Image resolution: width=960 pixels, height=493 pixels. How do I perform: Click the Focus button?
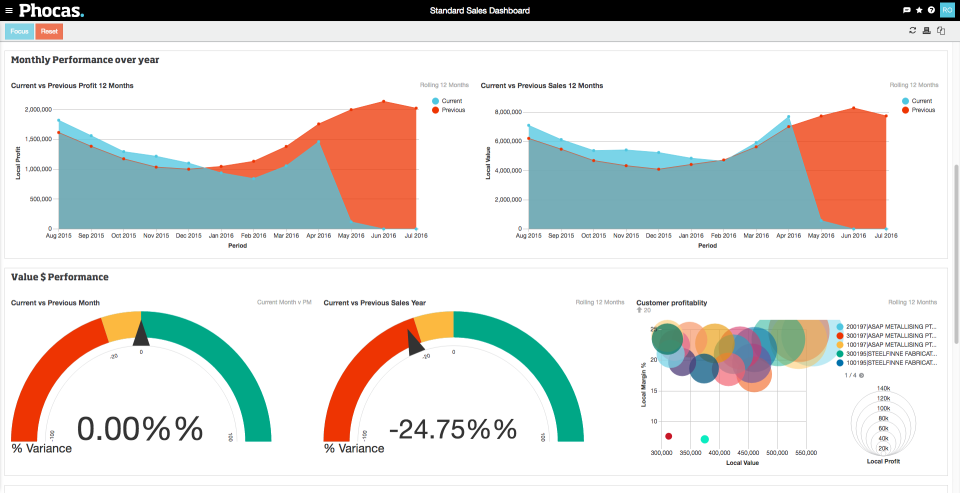tap(20, 31)
